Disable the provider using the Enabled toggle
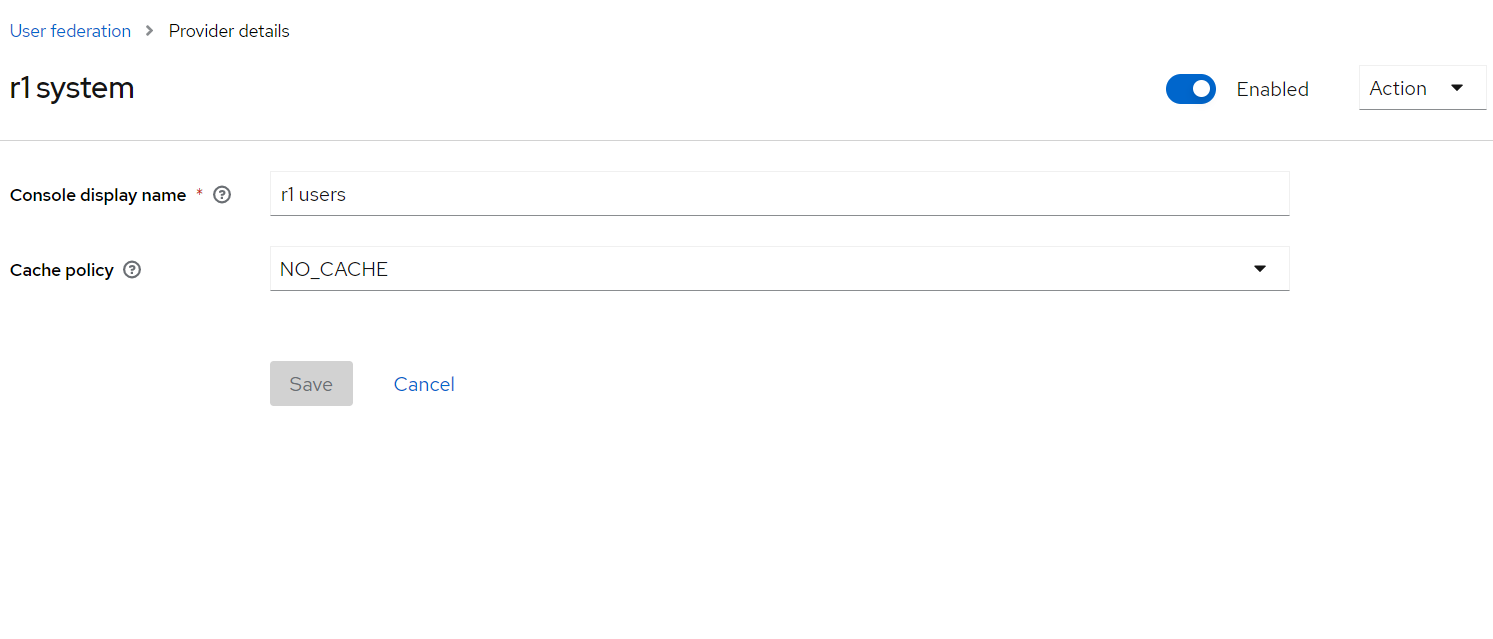Screen dimensions: 1493x639 [x=1191, y=89]
